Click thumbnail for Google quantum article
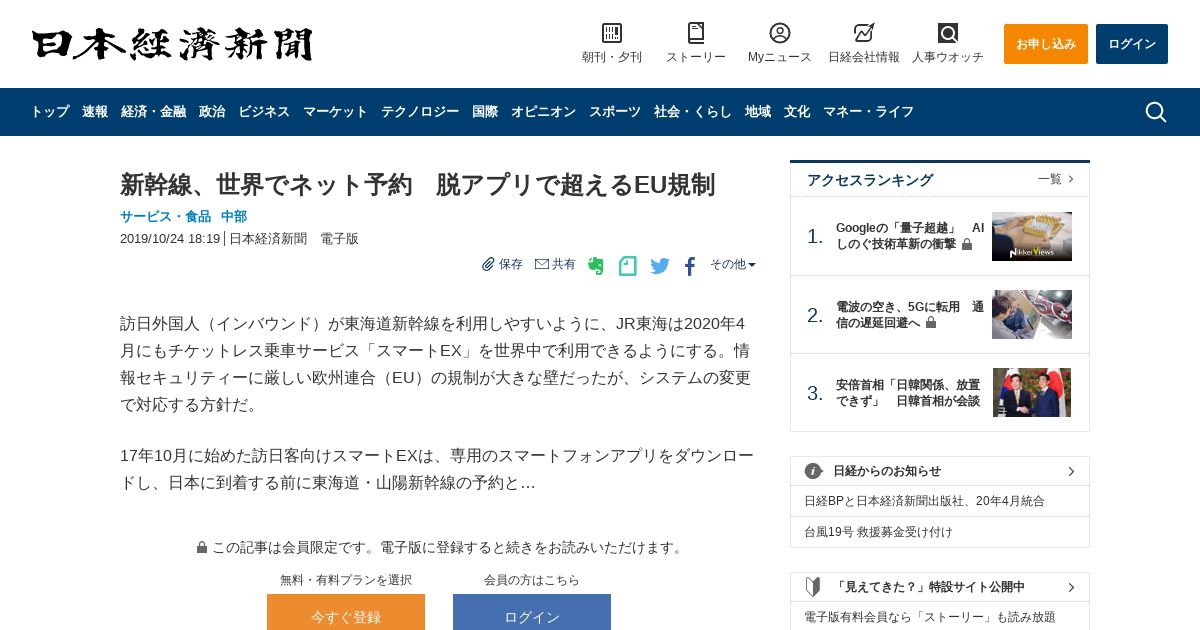The height and width of the screenshot is (630, 1200). click(1032, 236)
